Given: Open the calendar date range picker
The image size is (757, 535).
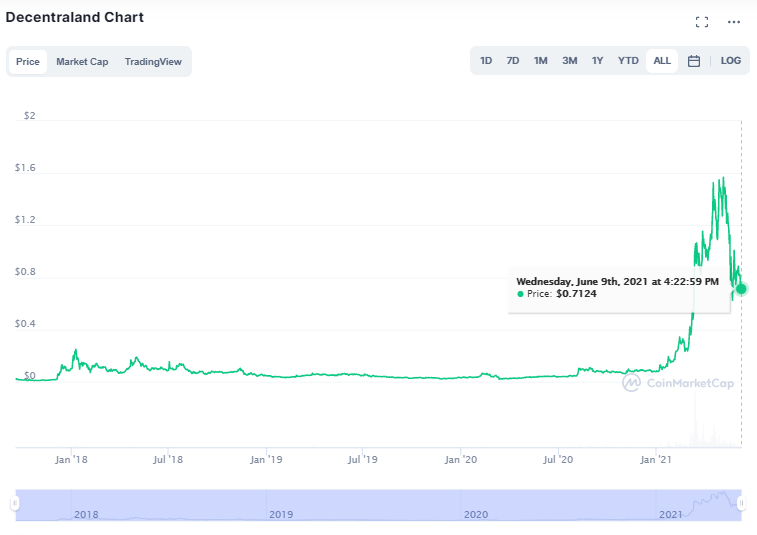Looking at the screenshot, I should point(694,61).
